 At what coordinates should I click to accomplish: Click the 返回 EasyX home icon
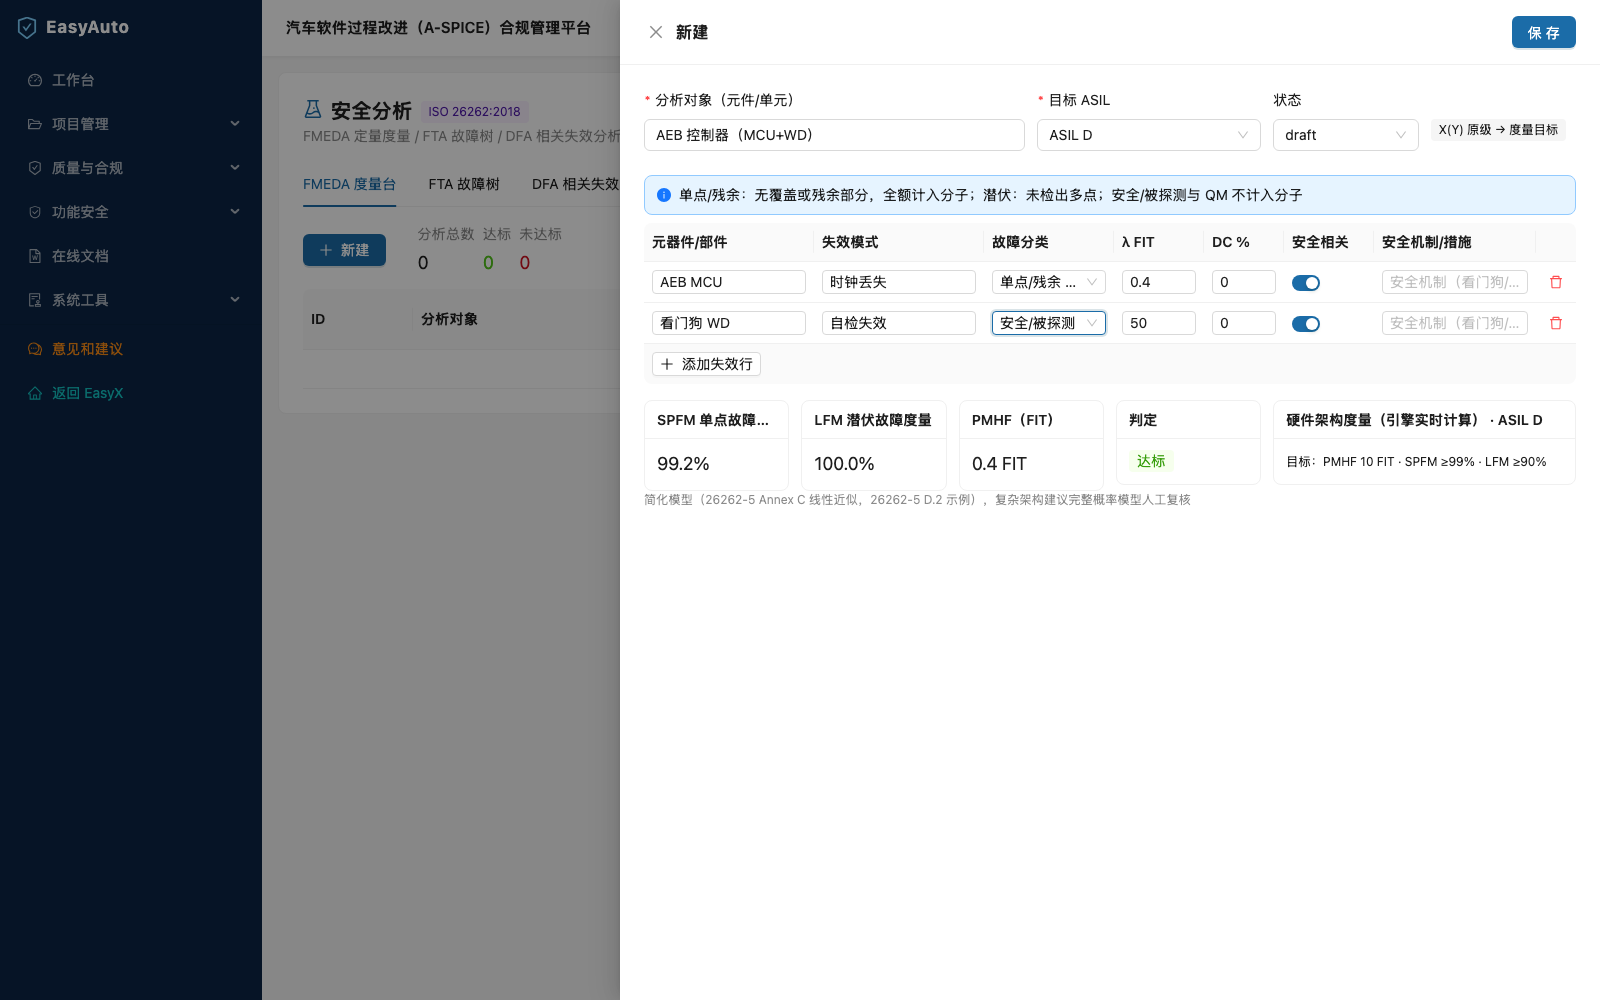click(35, 393)
